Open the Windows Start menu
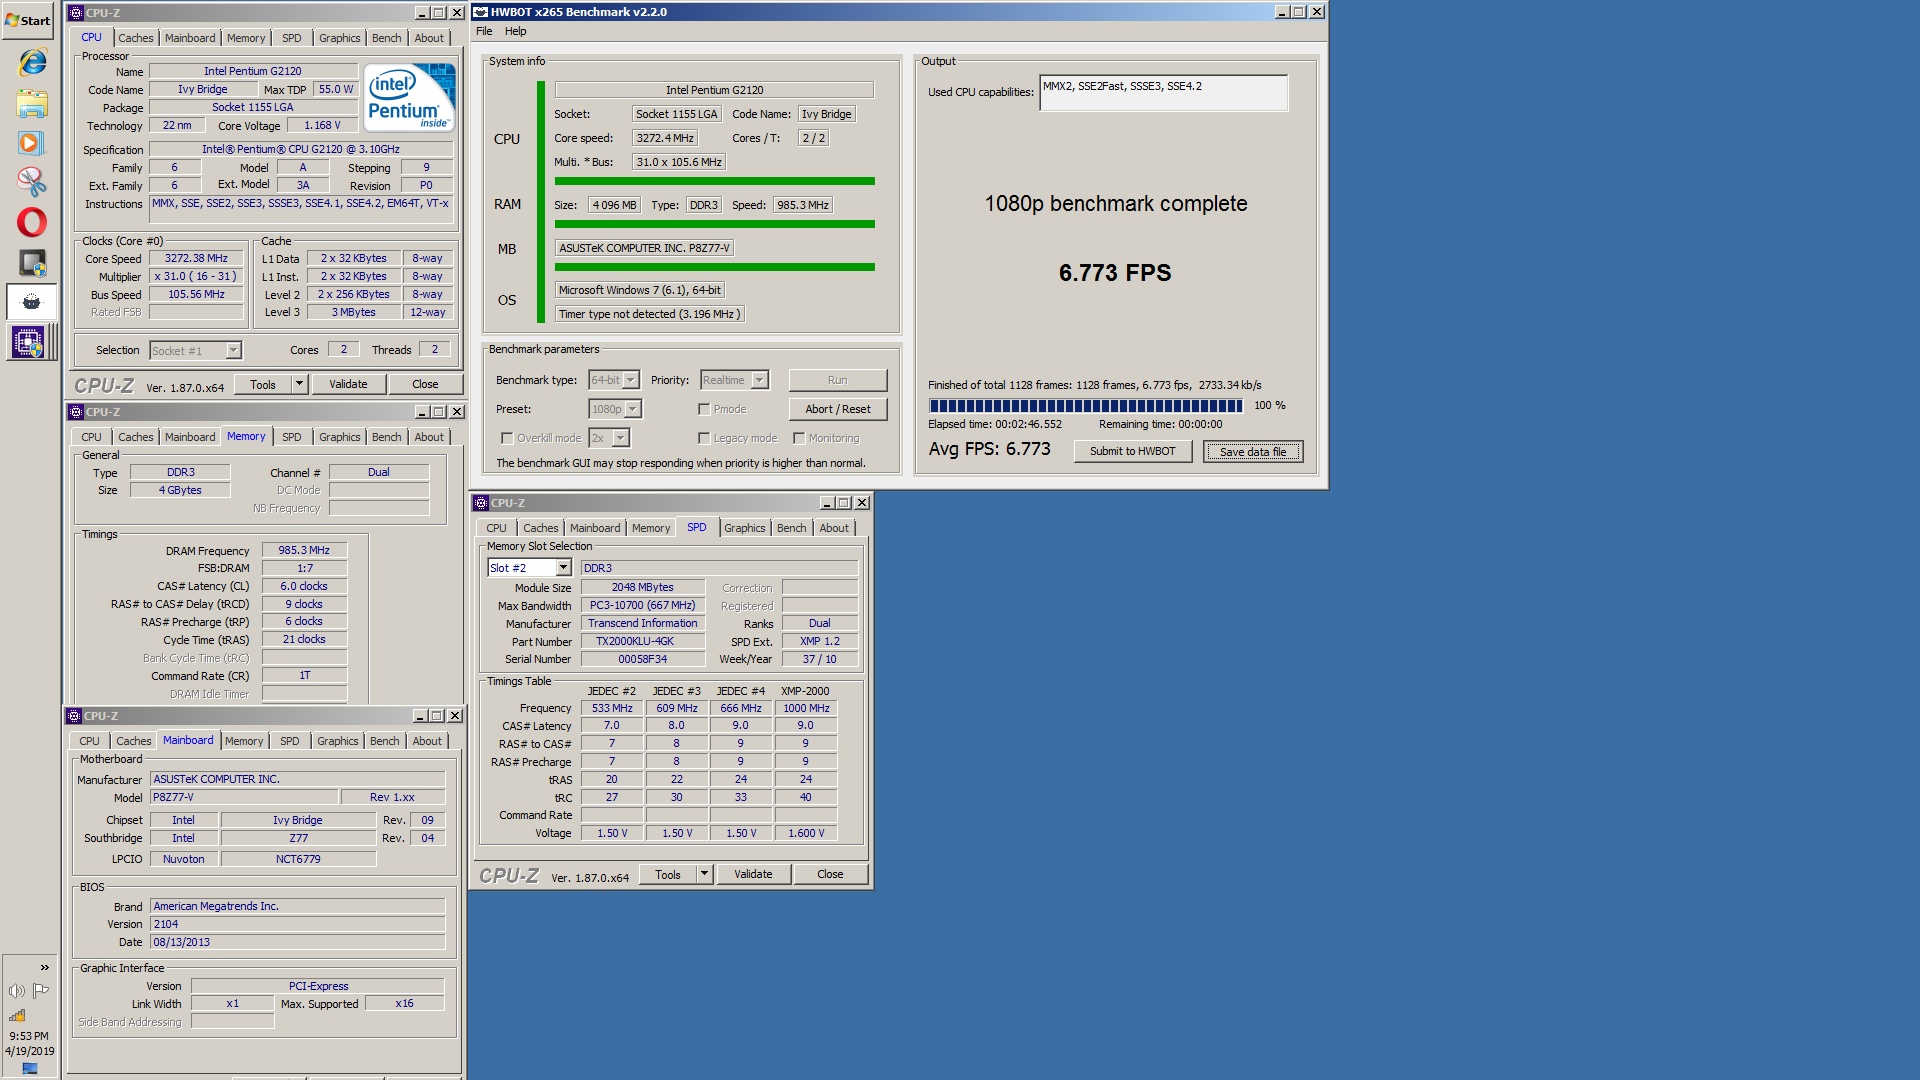The image size is (1920, 1080). (28, 20)
